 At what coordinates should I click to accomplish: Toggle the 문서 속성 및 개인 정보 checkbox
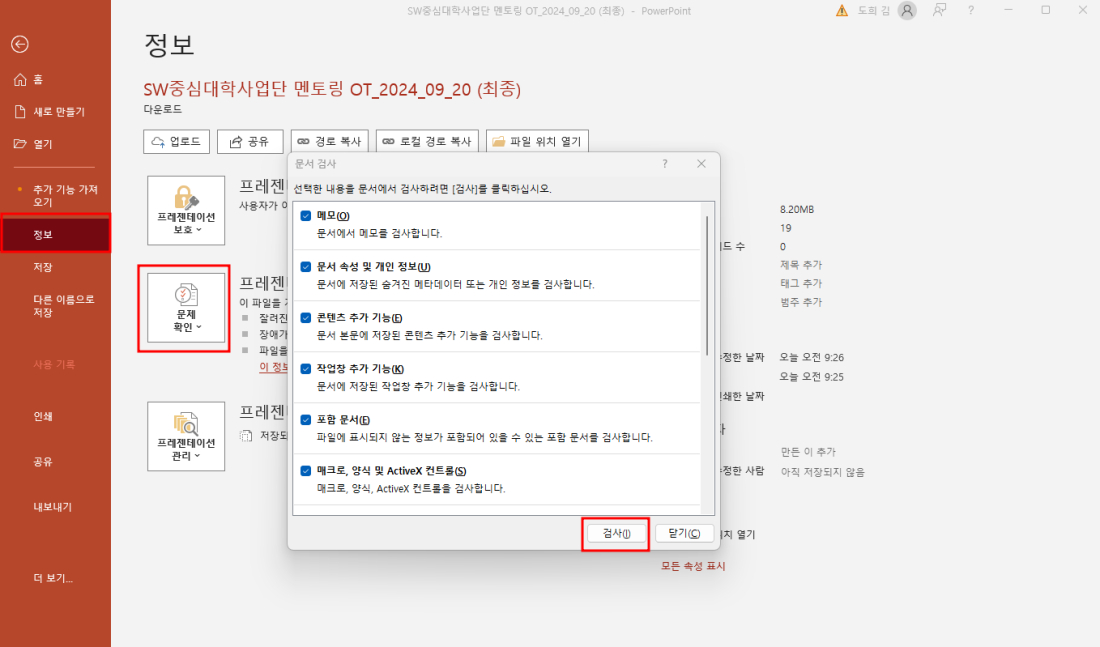coord(306,267)
